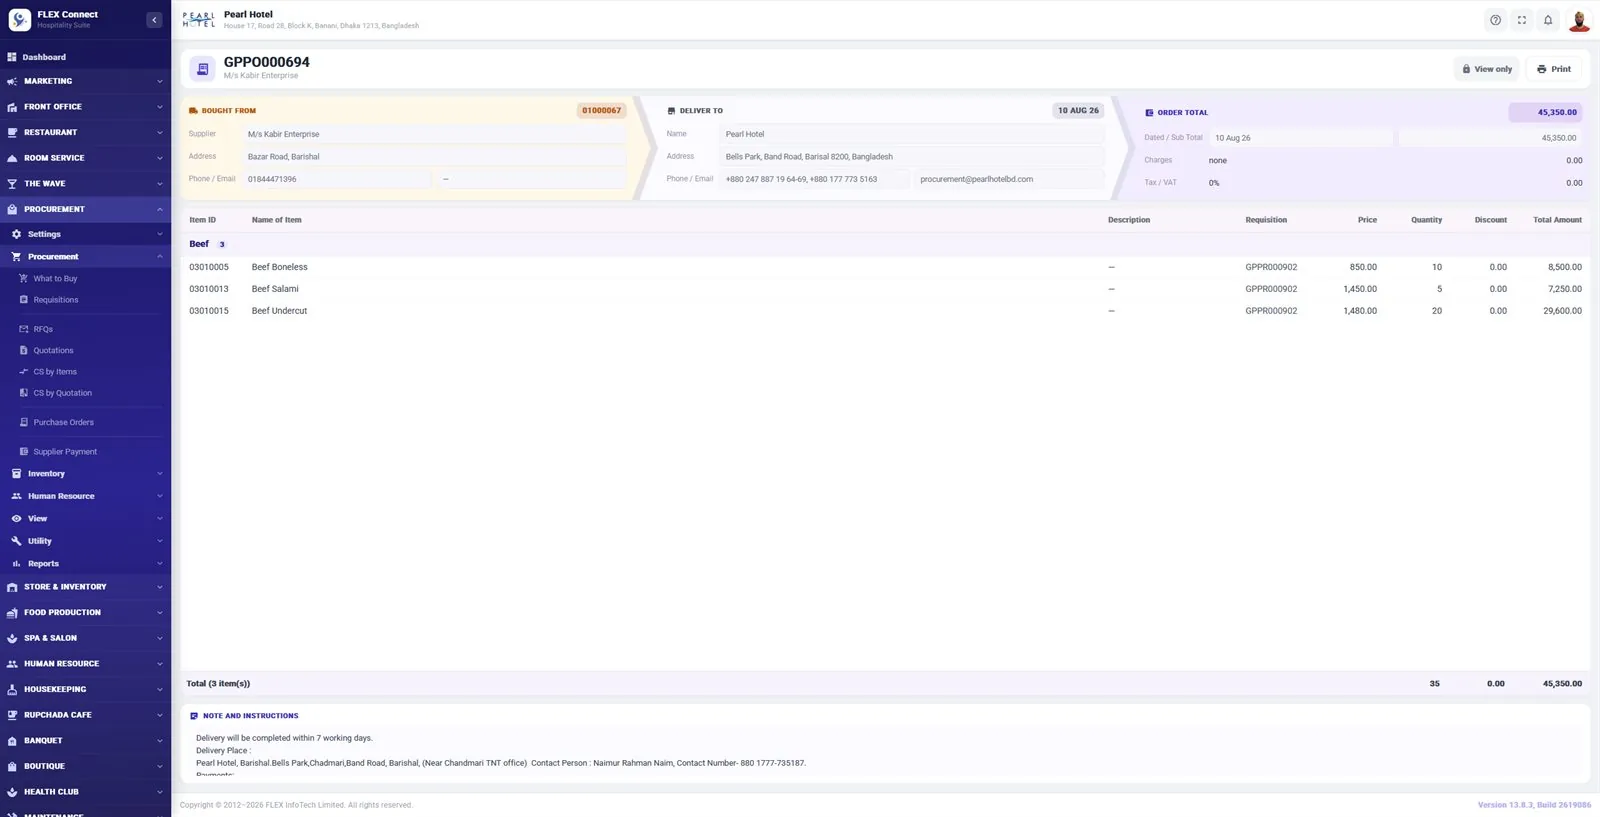Expand the Reports submenu

(x=85, y=564)
